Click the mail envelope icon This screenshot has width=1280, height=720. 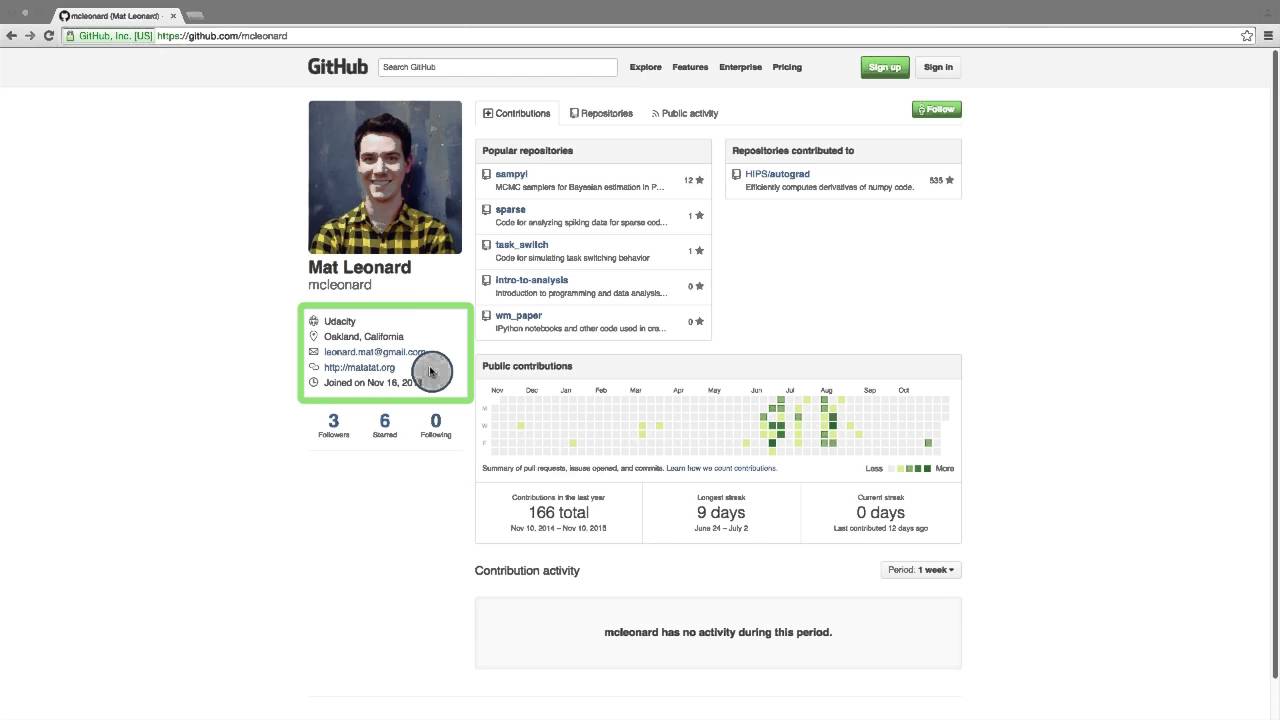pos(314,352)
